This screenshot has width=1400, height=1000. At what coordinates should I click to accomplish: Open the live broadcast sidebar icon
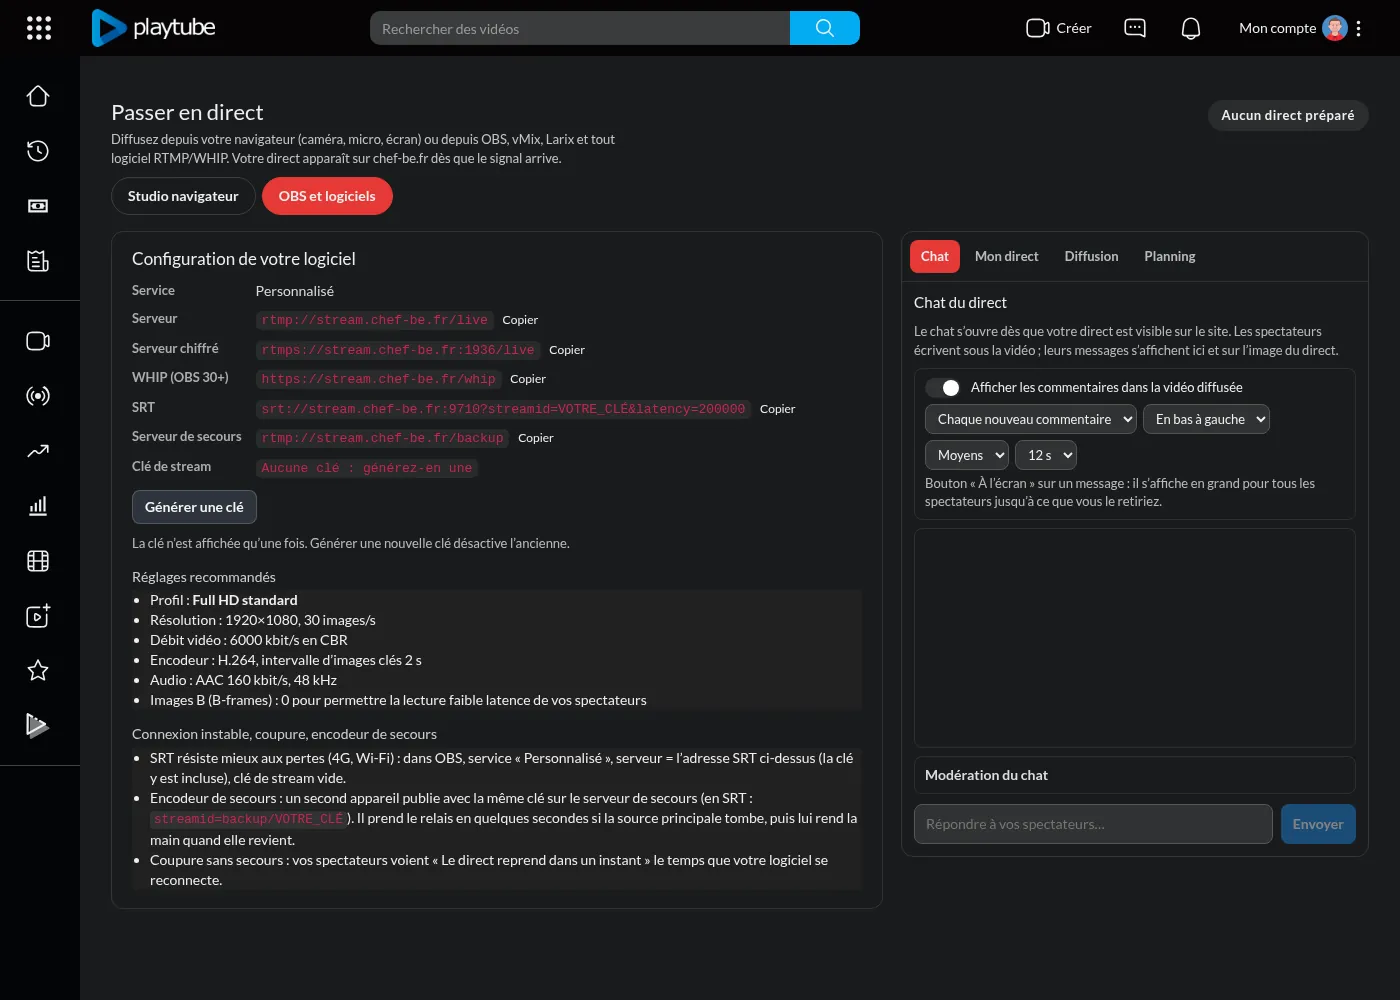point(38,396)
